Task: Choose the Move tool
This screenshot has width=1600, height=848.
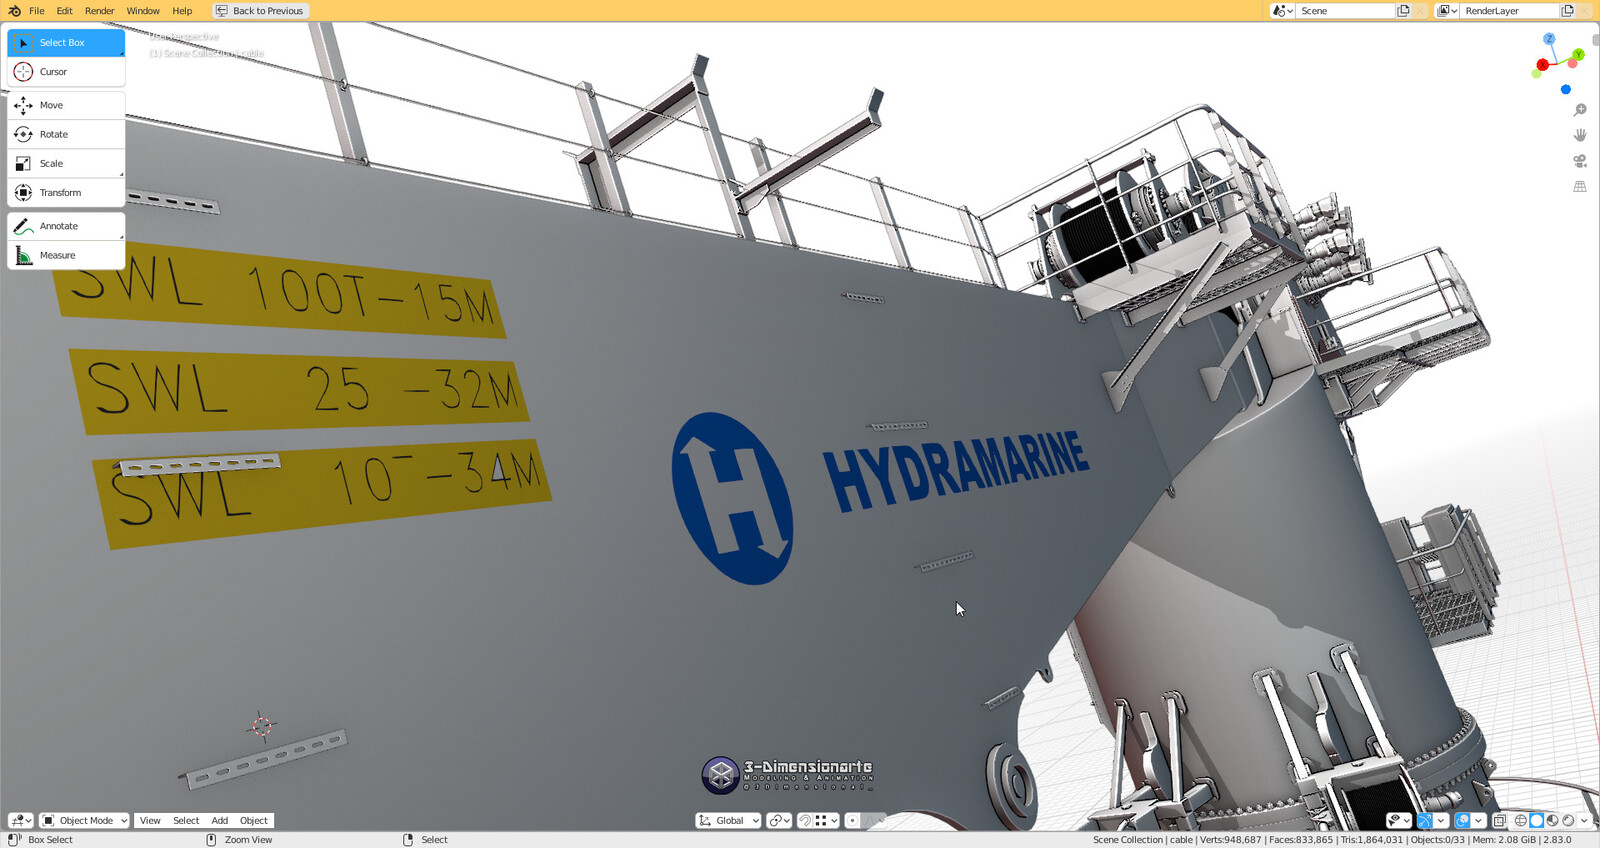Action: (66, 105)
